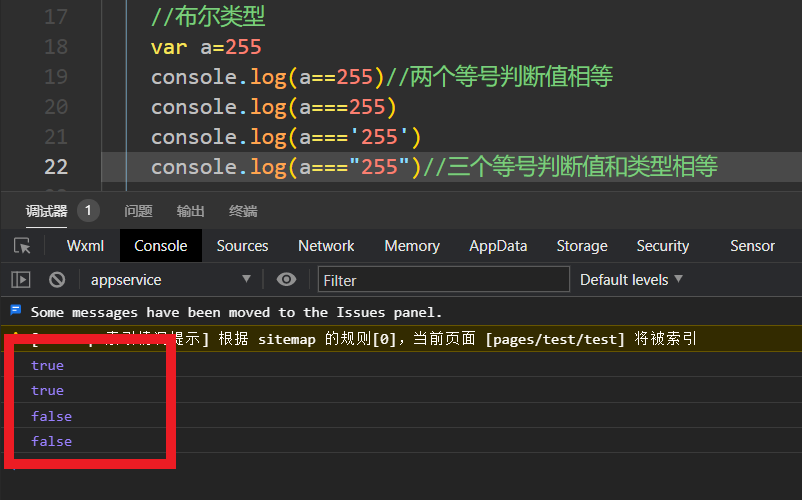Open the Sensor tab
This screenshot has height=500, width=802.
point(752,246)
